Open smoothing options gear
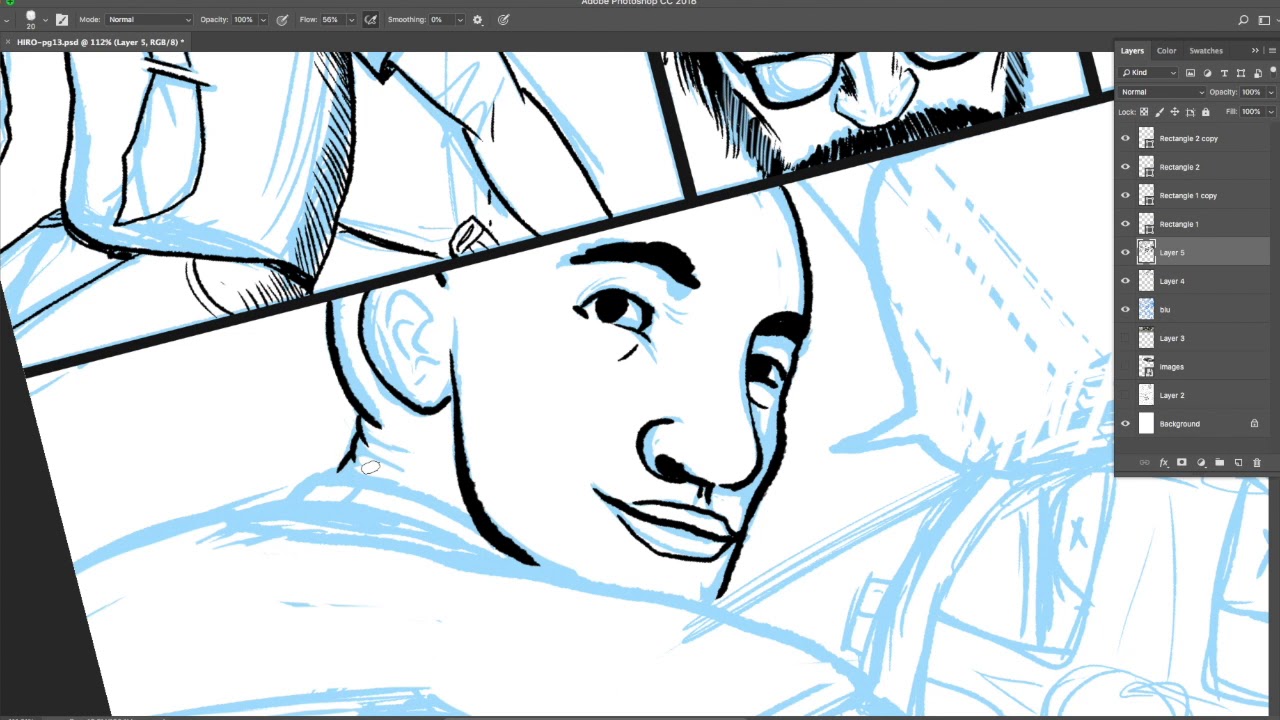Viewport: 1280px width, 720px height. (x=477, y=19)
